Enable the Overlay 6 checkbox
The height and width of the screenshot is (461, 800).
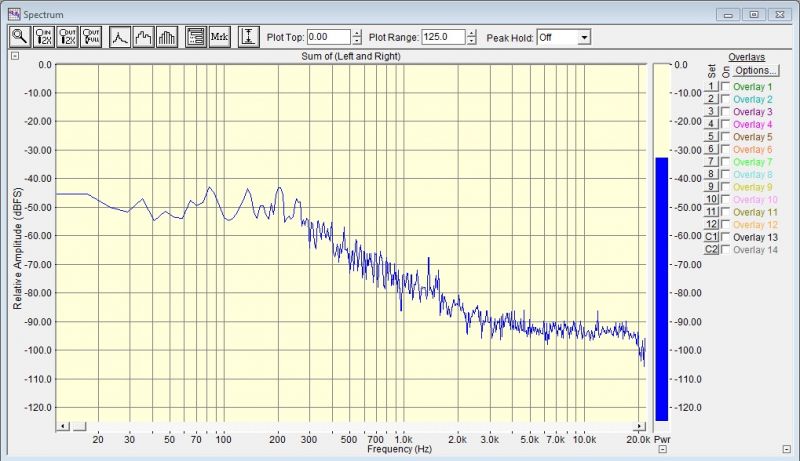coord(725,149)
